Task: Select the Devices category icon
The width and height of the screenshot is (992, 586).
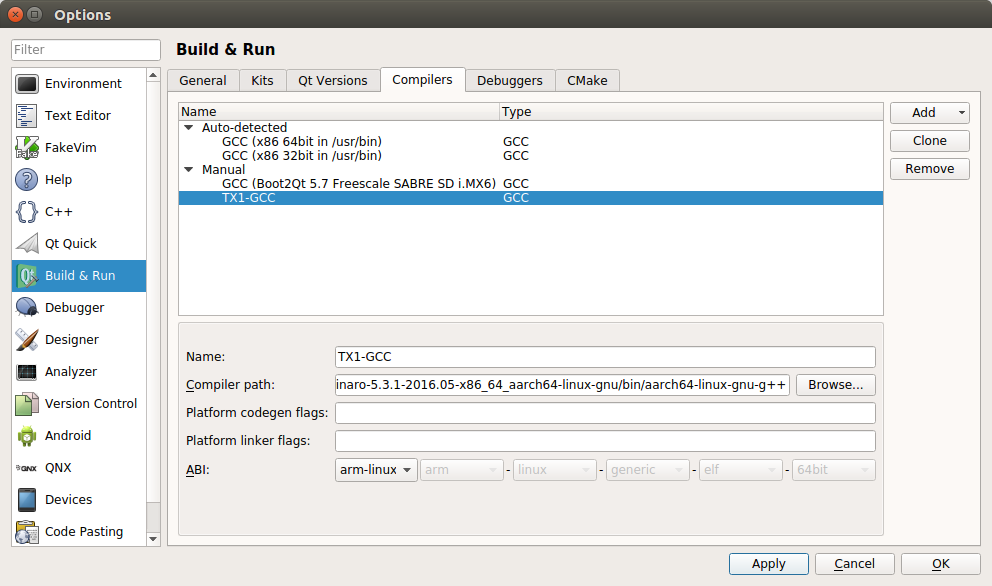Action: (27, 500)
